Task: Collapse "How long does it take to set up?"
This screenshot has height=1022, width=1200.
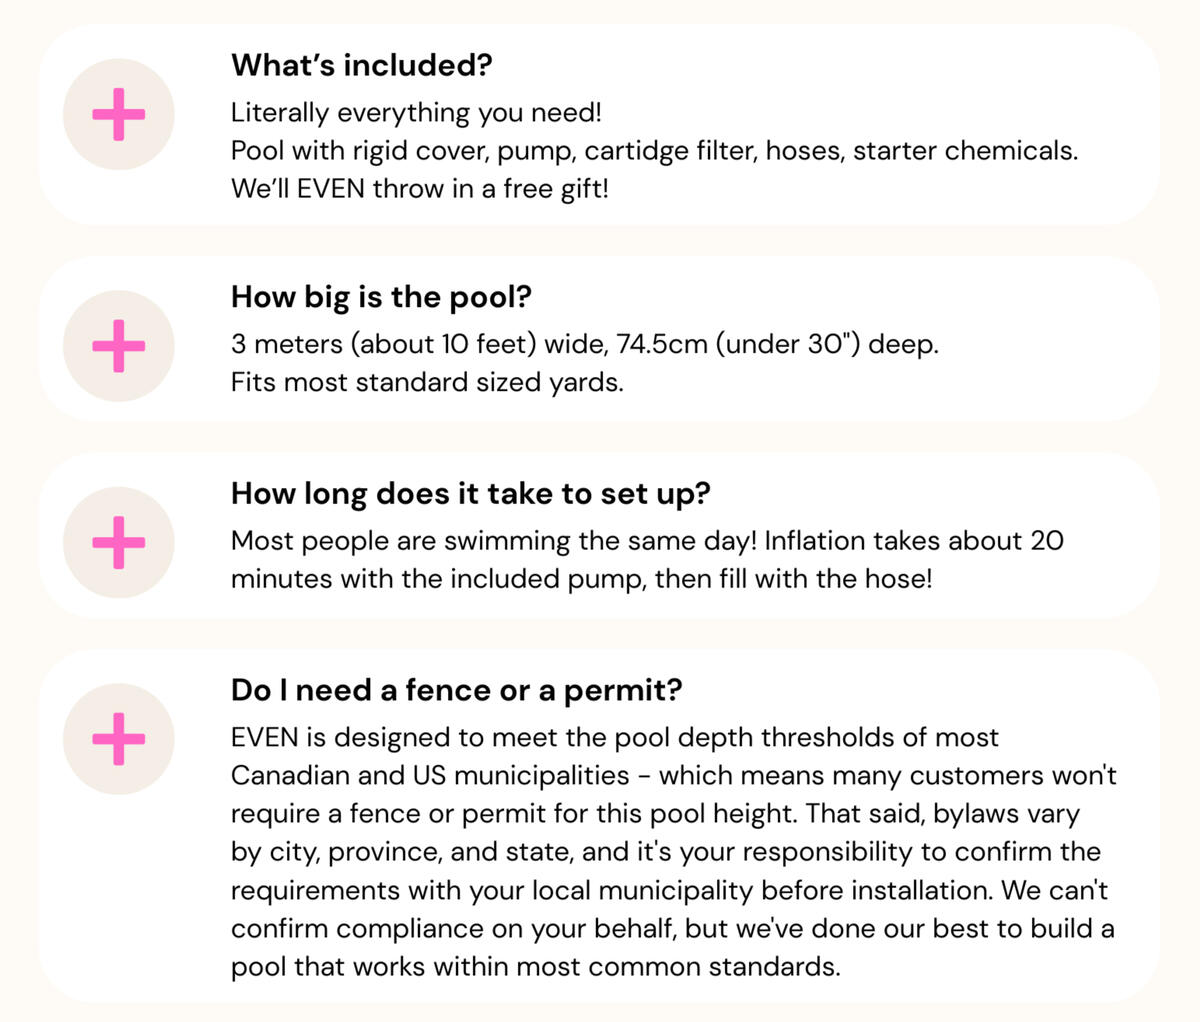Action: (471, 493)
